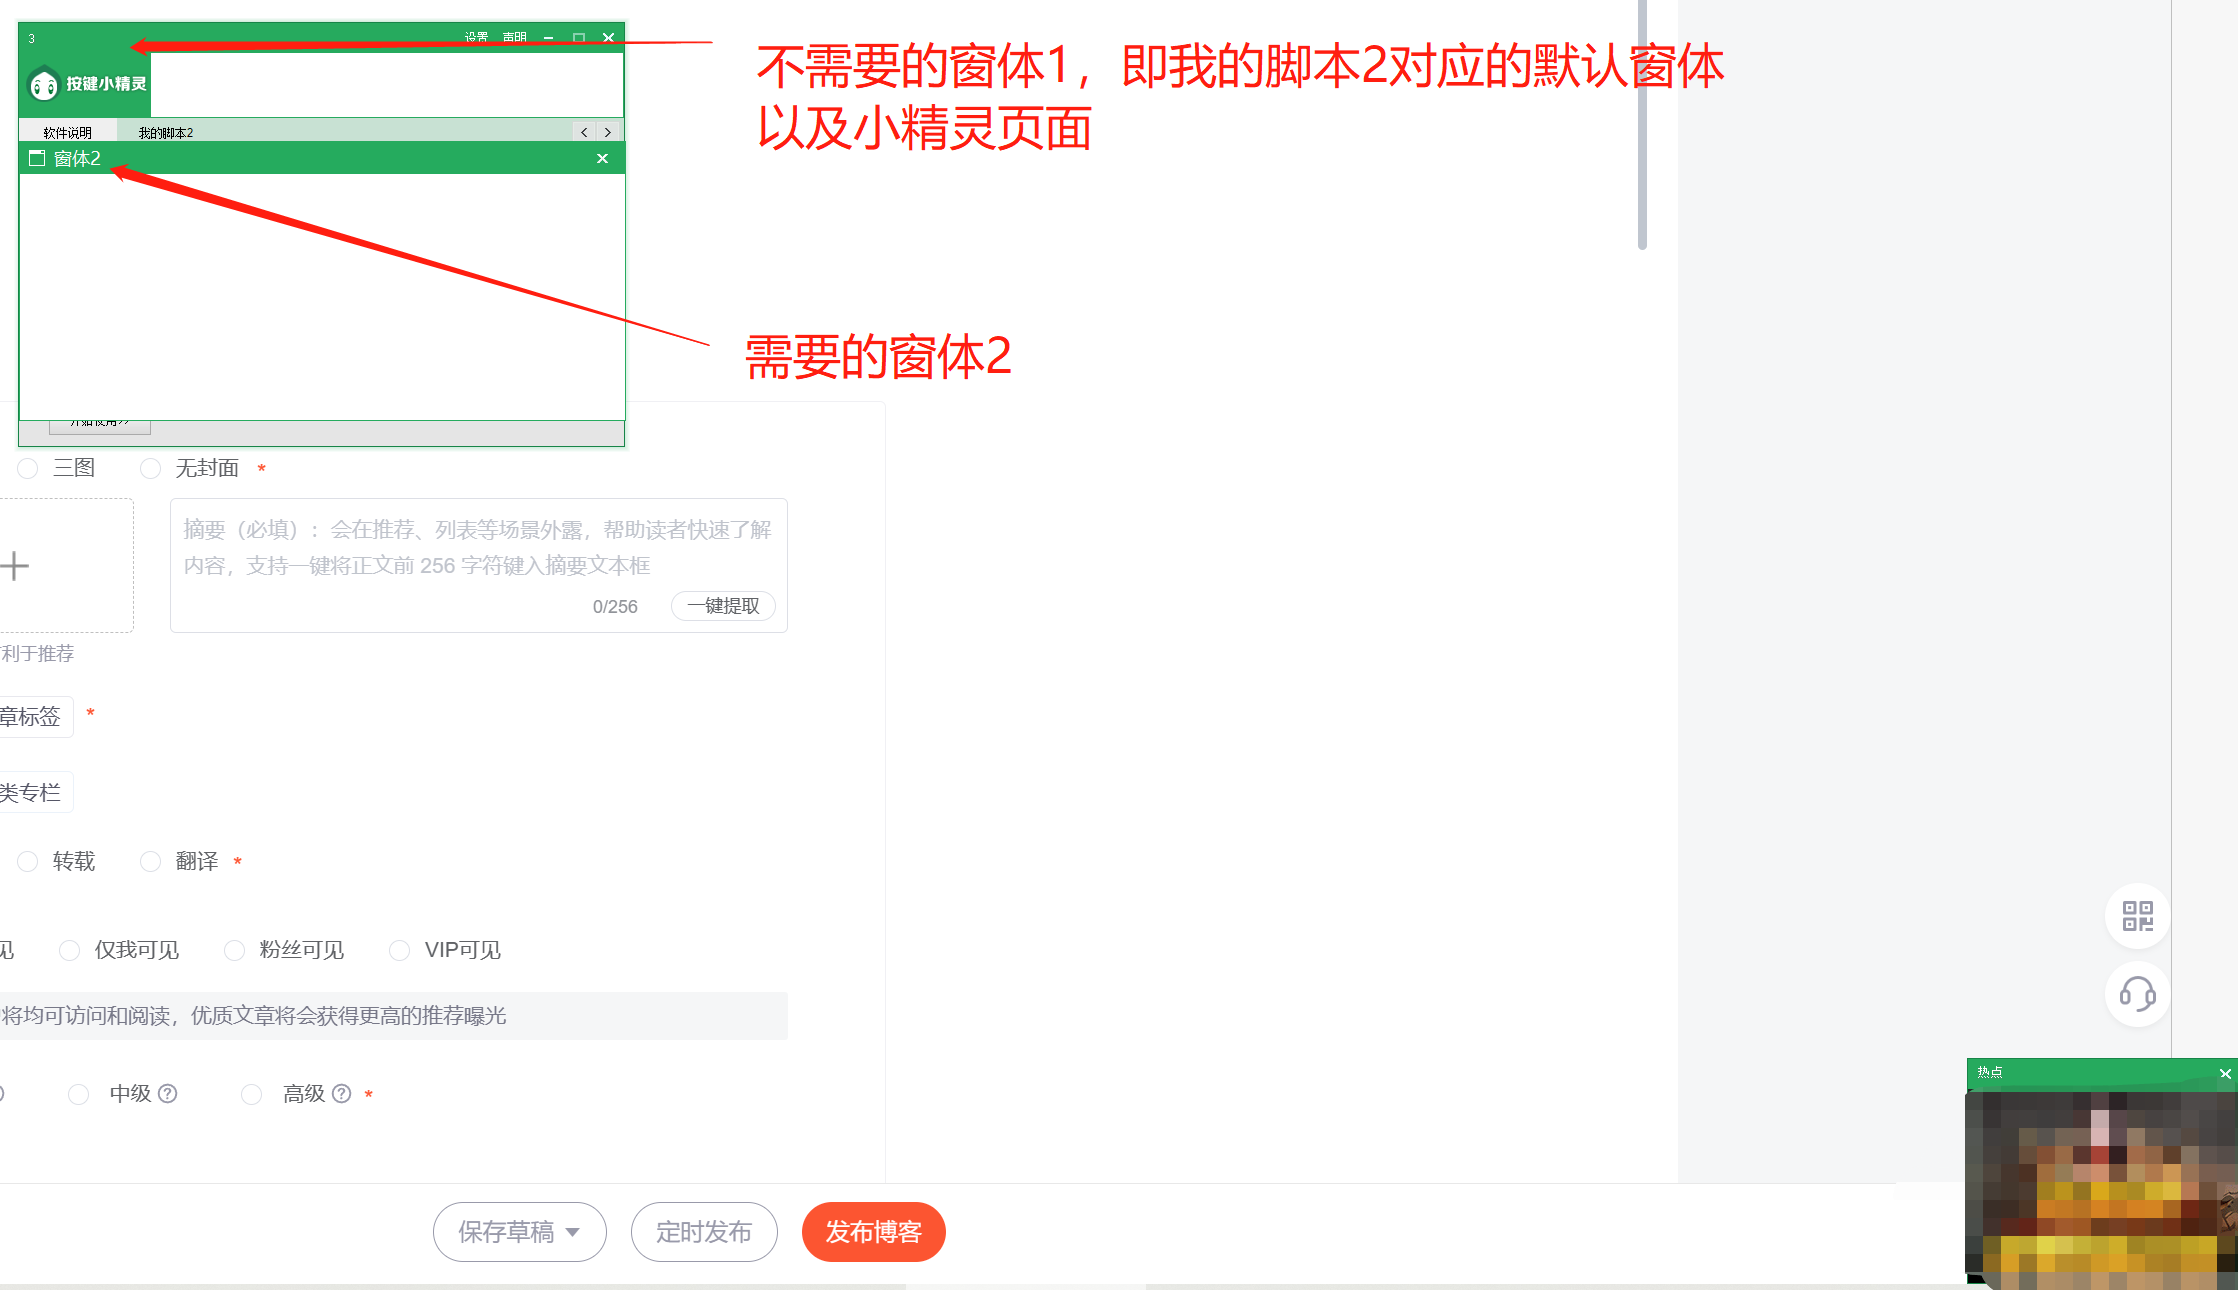Open the QR code floating button
Viewport: 2238px width, 1290px height.
(x=2137, y=916)
